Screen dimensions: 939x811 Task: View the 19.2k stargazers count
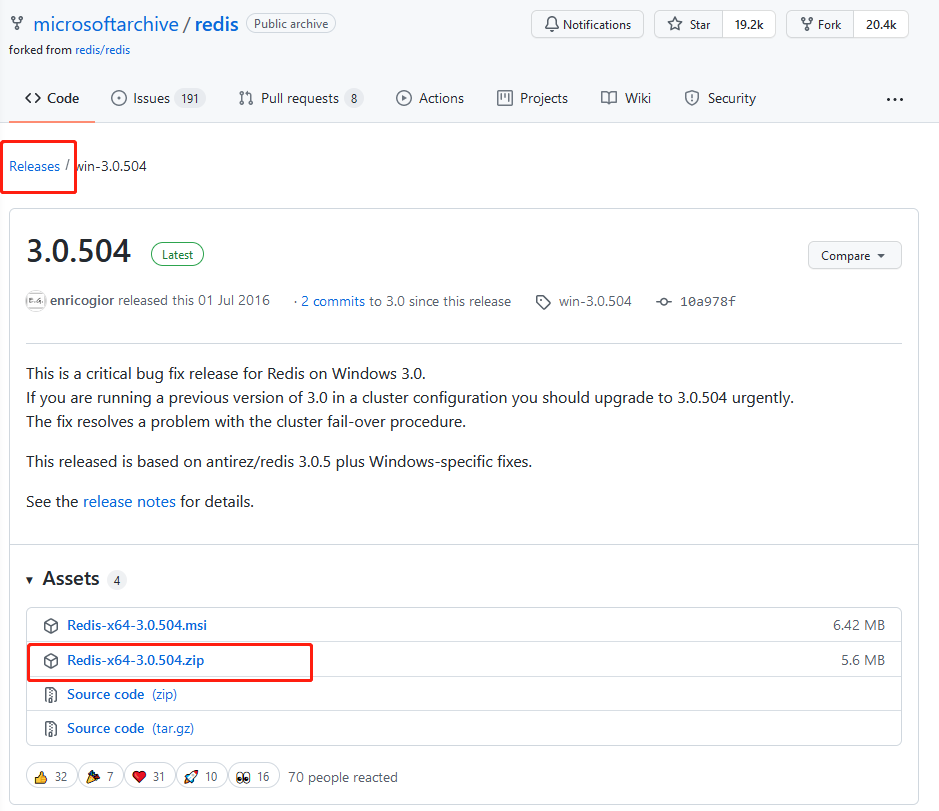[749, 25]
